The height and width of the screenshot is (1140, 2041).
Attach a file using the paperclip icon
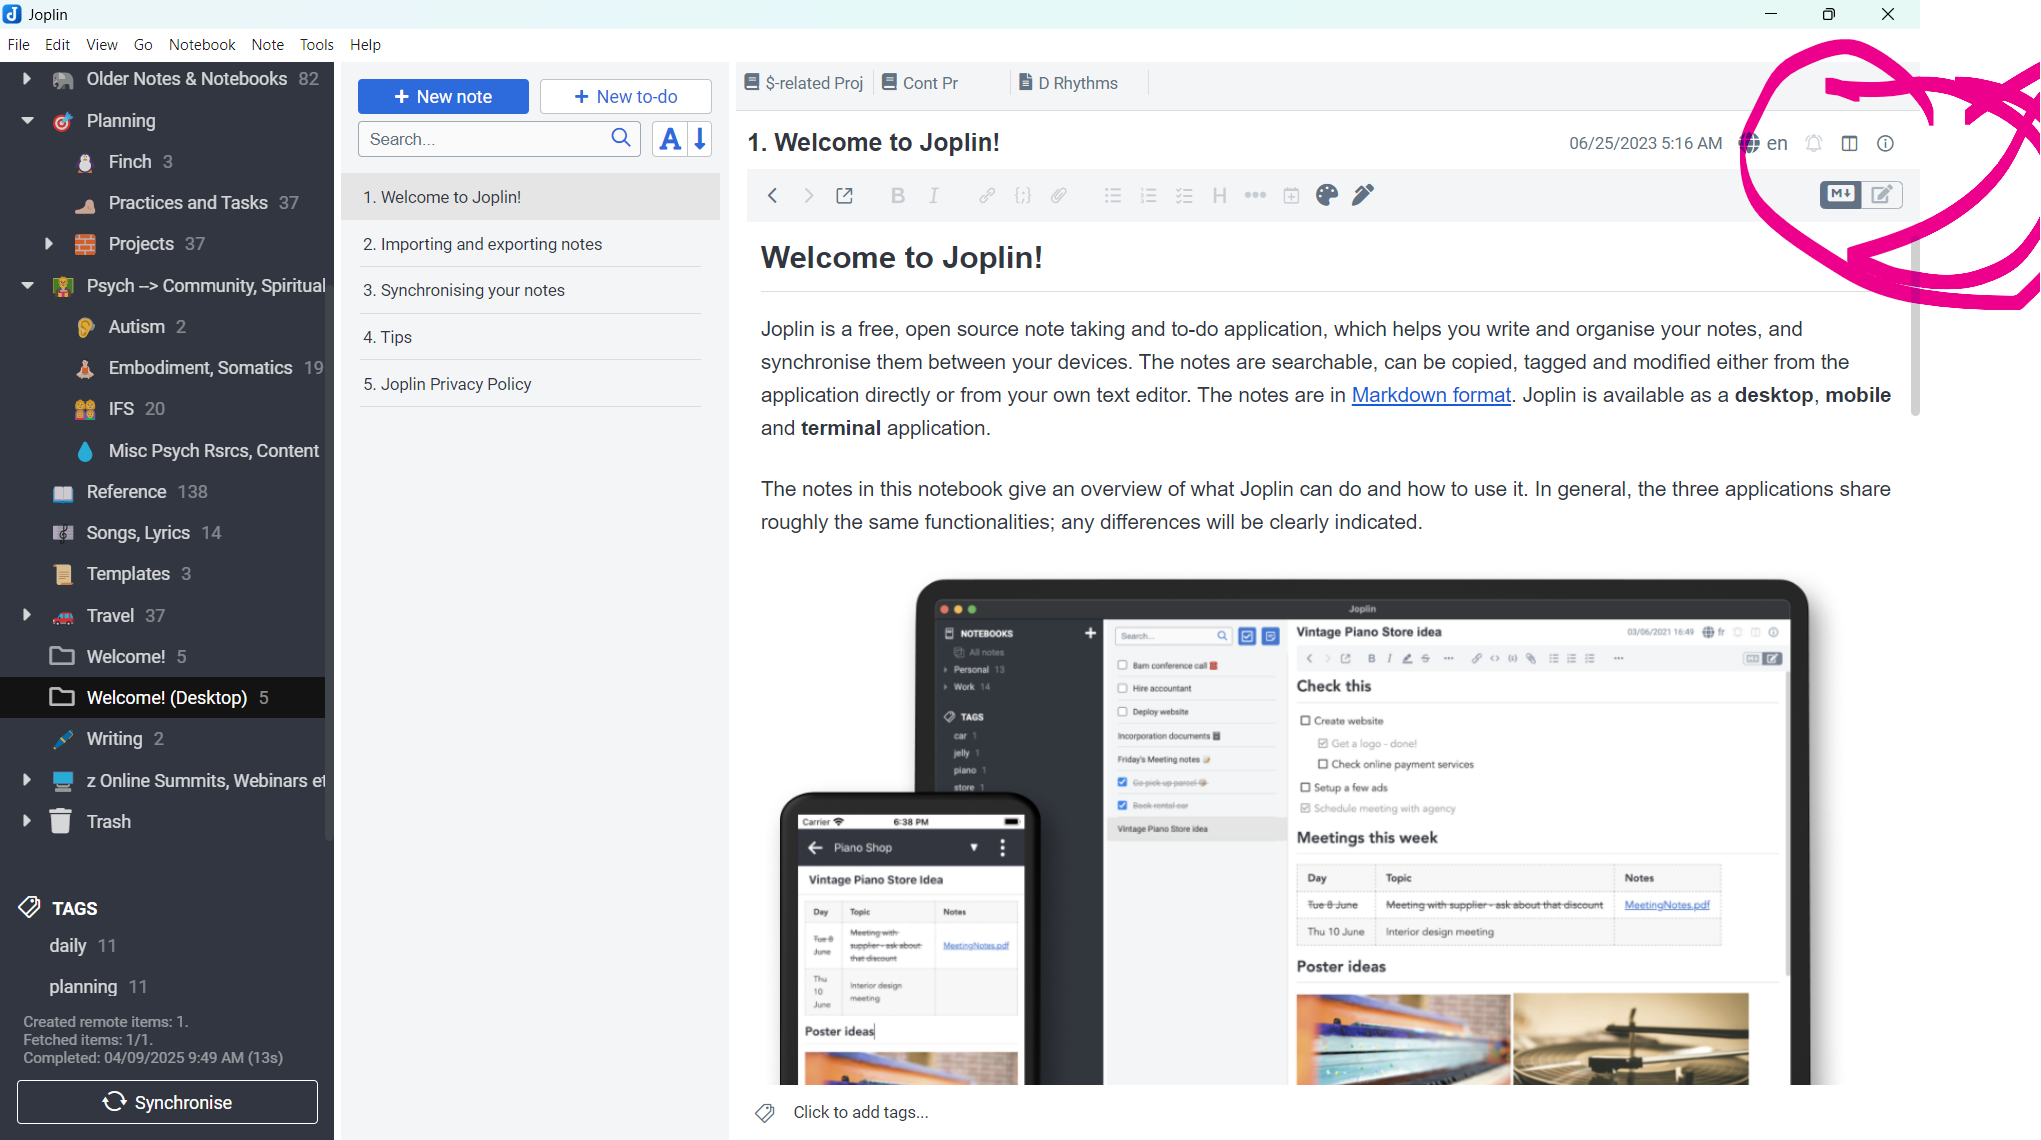pyautogui.click(x=1058, y=195)
